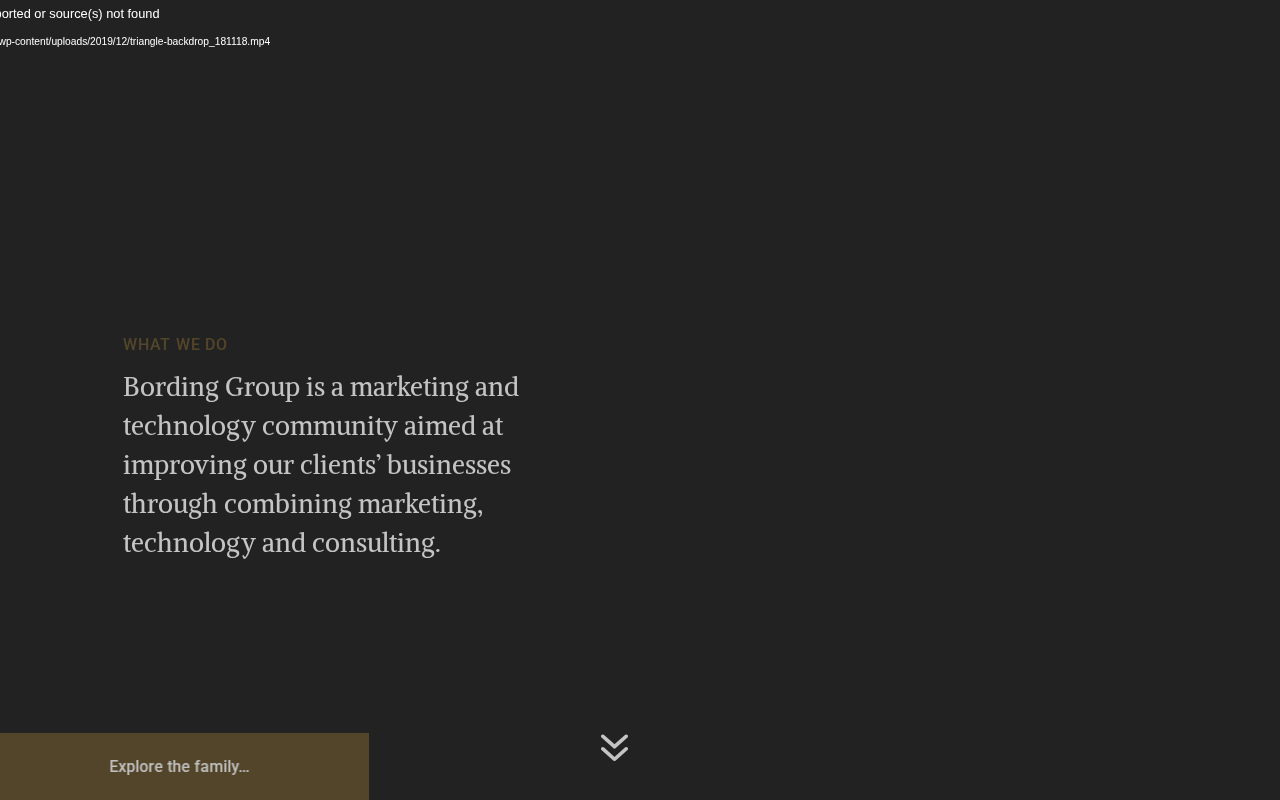
Task: Click the line "through combining marketing,"
Action: pyautogui.click(x=303, y=504)
